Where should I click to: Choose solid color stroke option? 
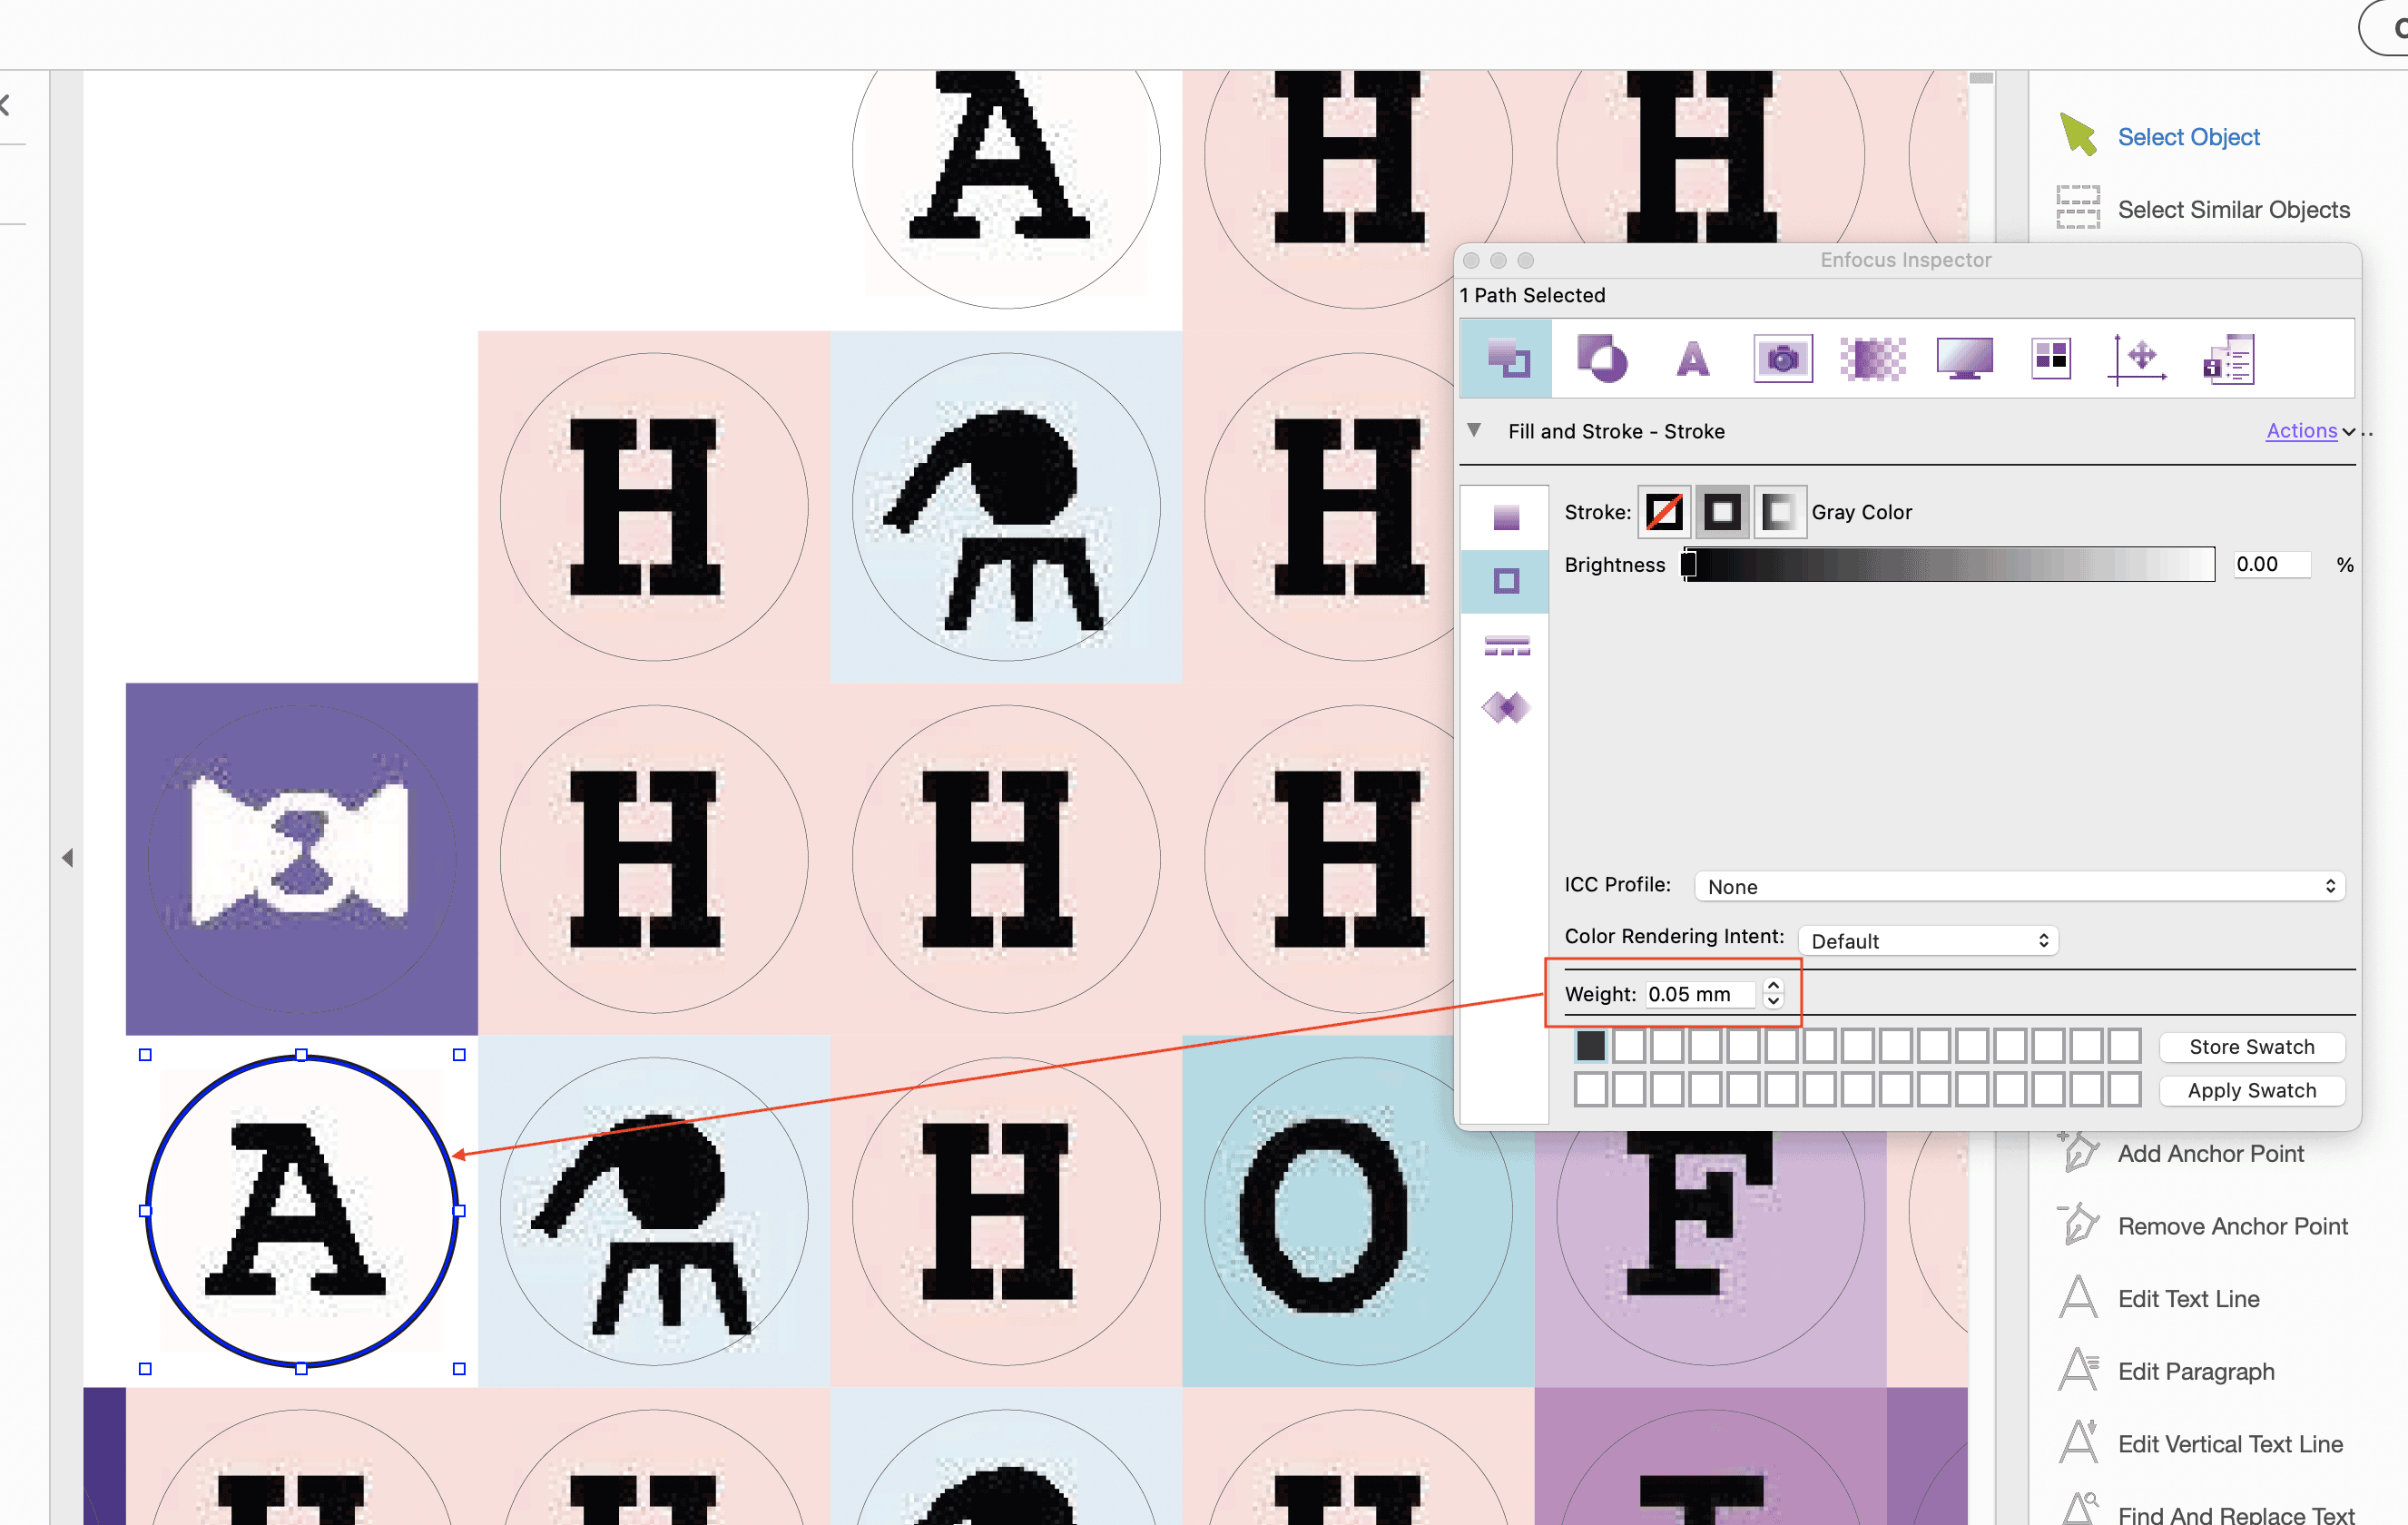pyautogui.click(x=1721, y=513)
